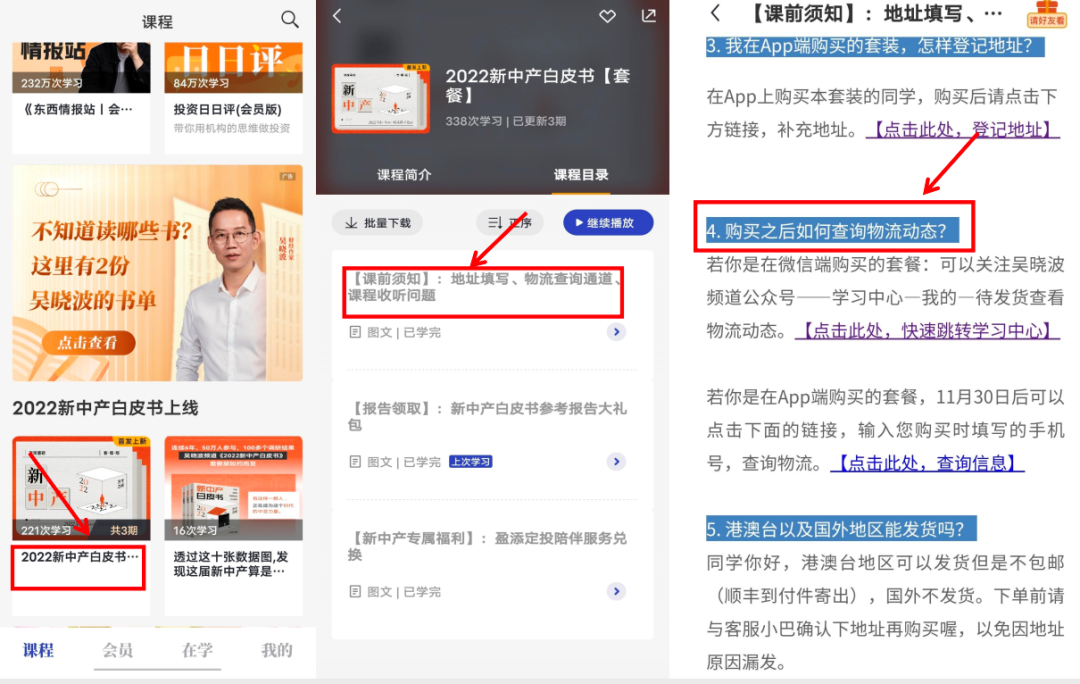Go back using arrow above 2022新中产白皮书 cover

[338, 16]
